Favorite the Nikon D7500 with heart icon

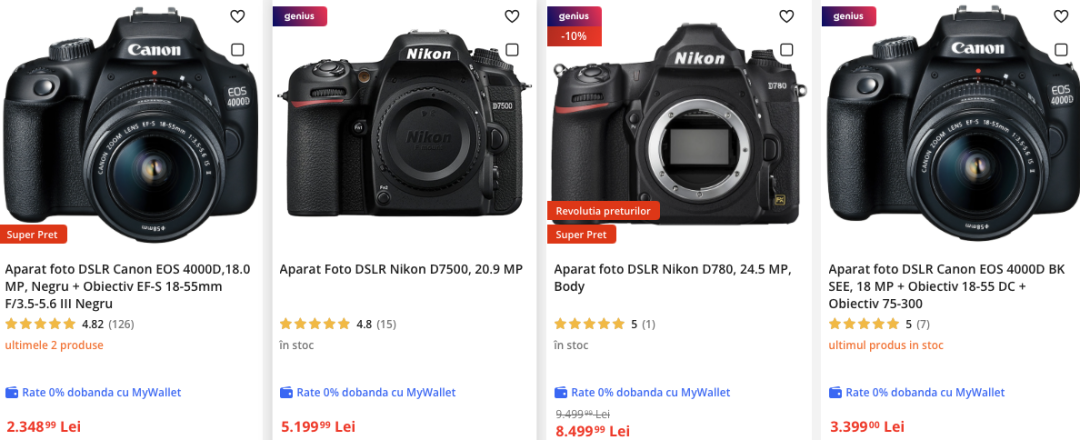512,16
